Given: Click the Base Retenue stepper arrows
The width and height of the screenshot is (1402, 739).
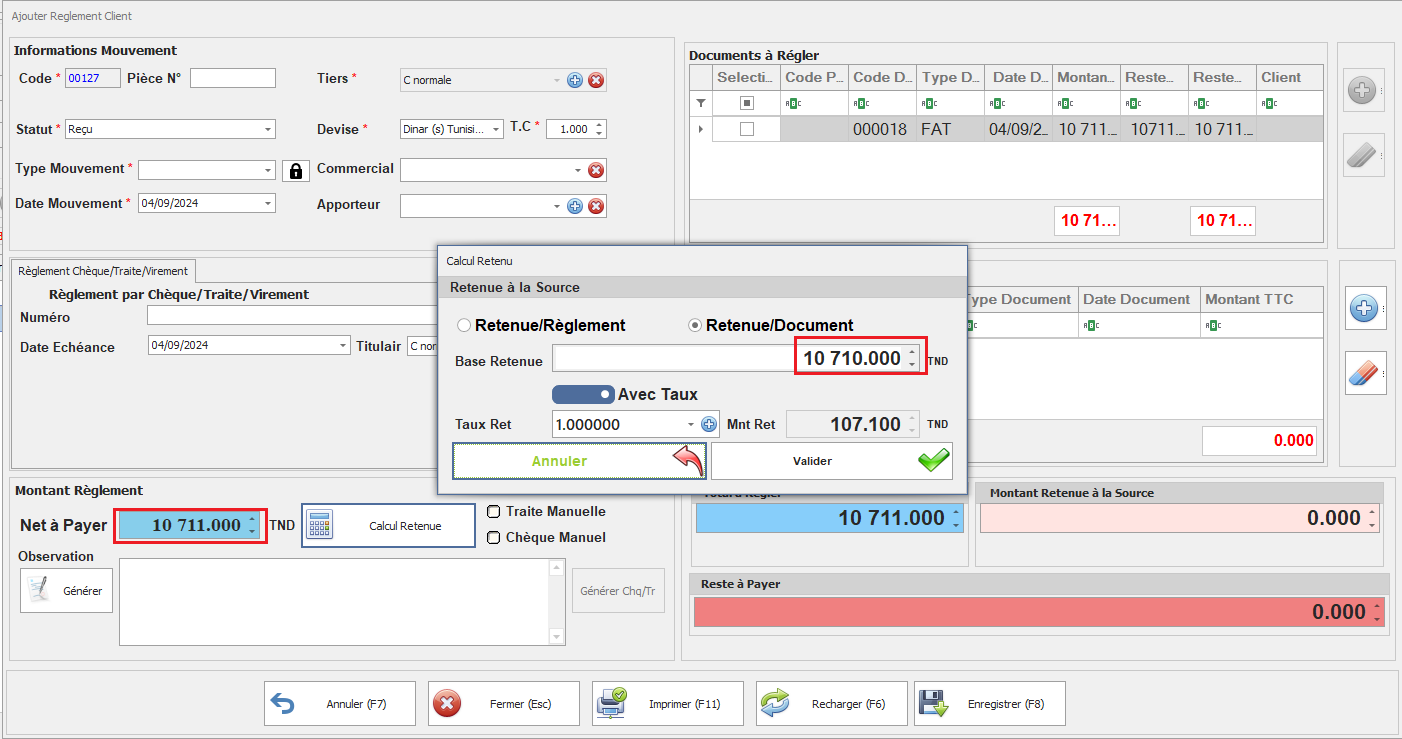Looking at the screenshot, I should pos(911,358).
